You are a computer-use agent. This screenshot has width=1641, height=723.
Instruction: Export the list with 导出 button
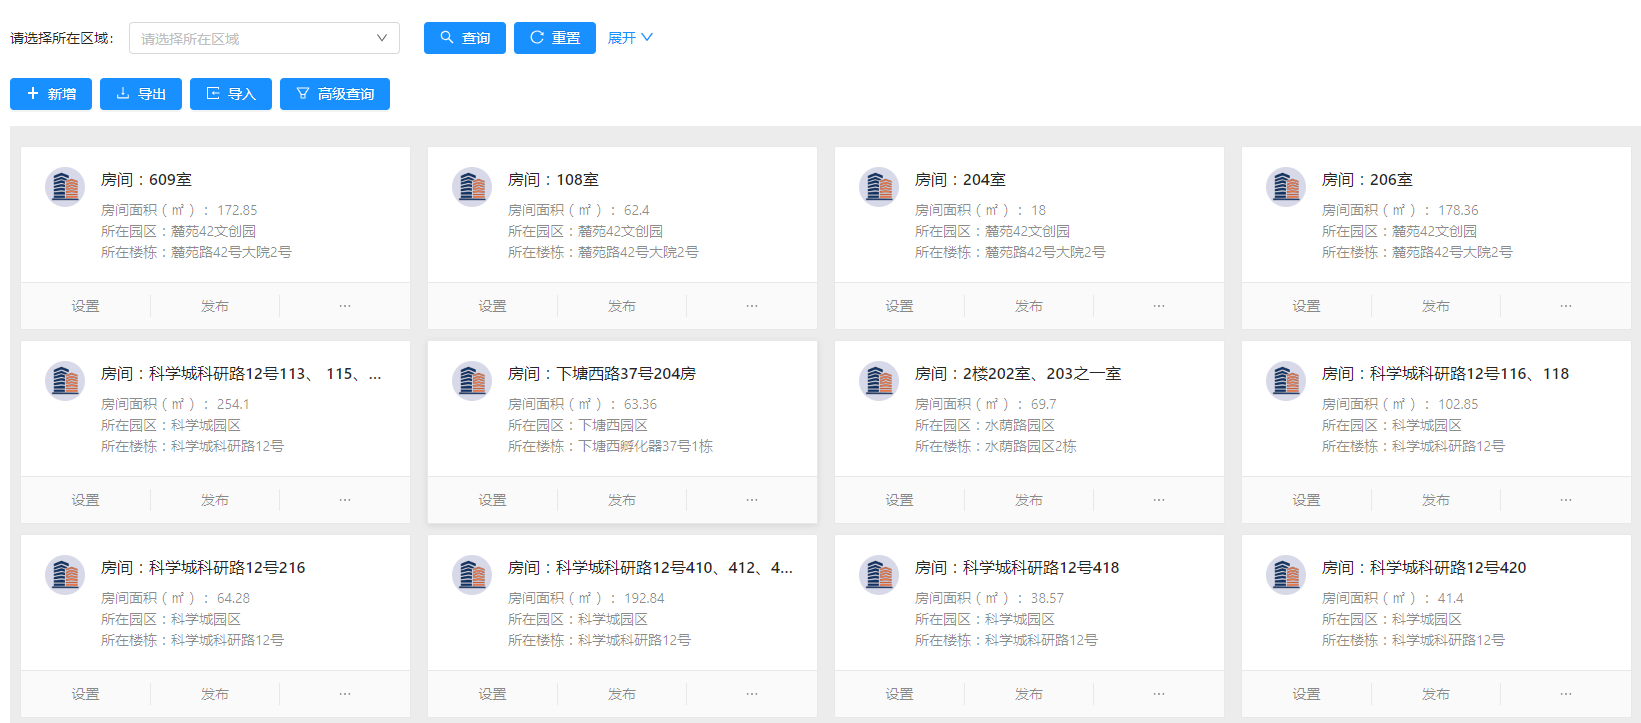tap(141, 94)
